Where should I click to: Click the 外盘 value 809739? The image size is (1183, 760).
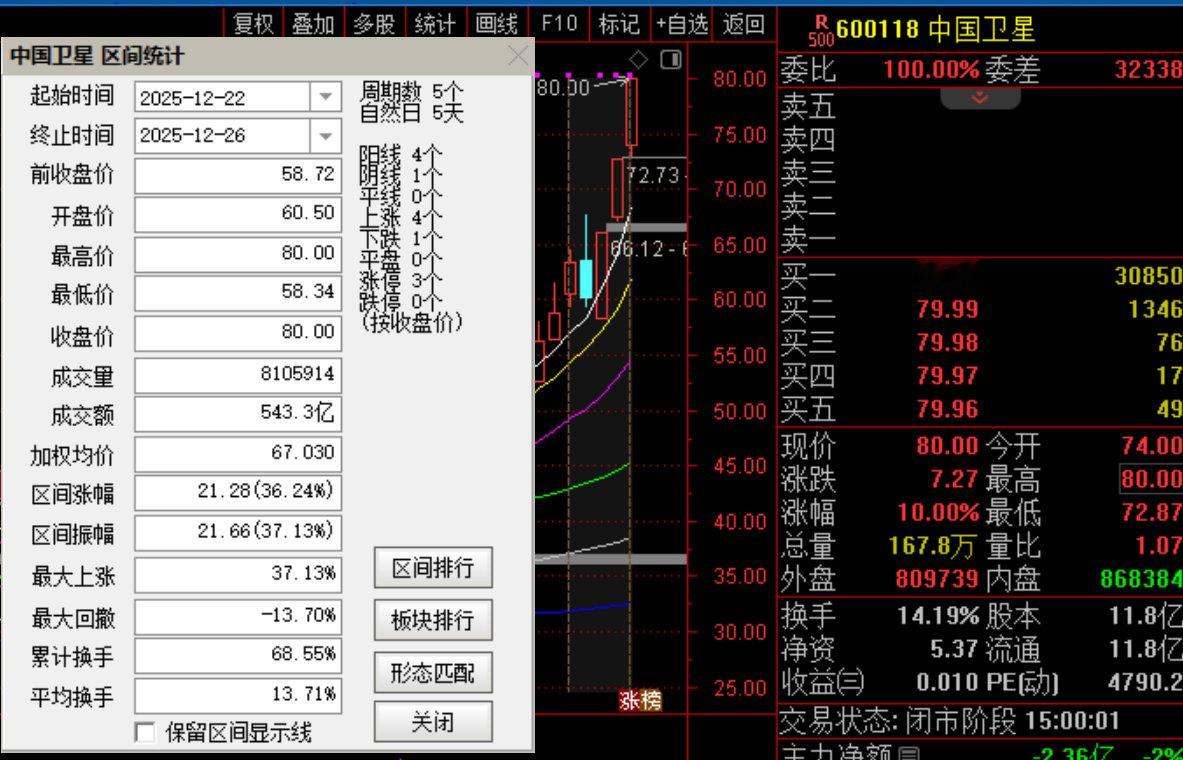pyautogui.click(x=937, y=579)
